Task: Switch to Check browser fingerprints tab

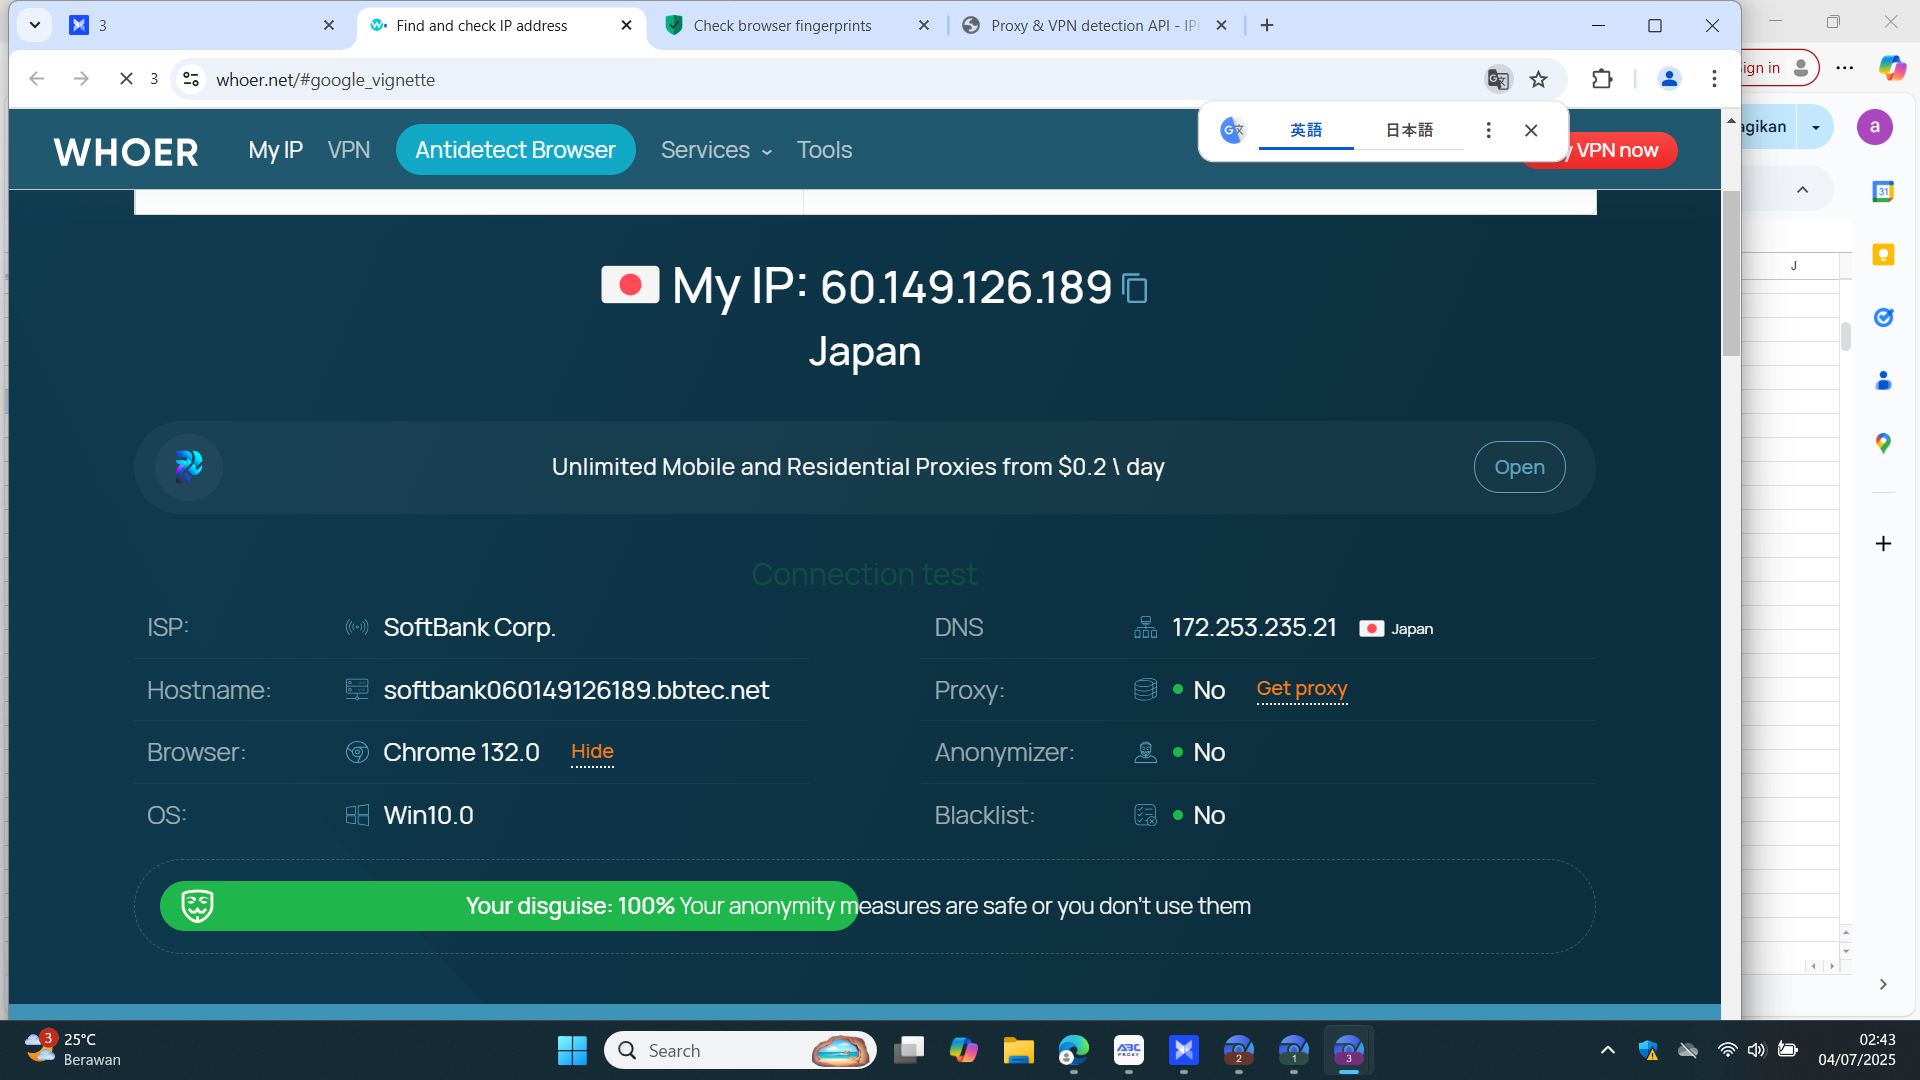Action: point(782,25)
